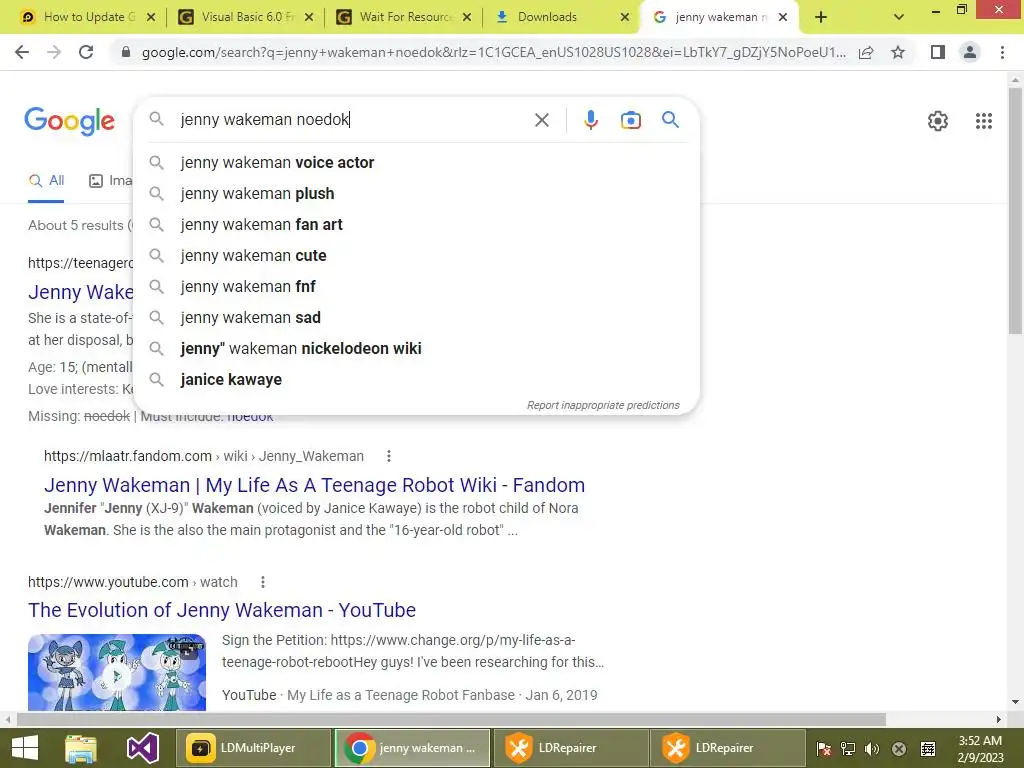Select suggestion 'jenny wakeman sad'

416,317
